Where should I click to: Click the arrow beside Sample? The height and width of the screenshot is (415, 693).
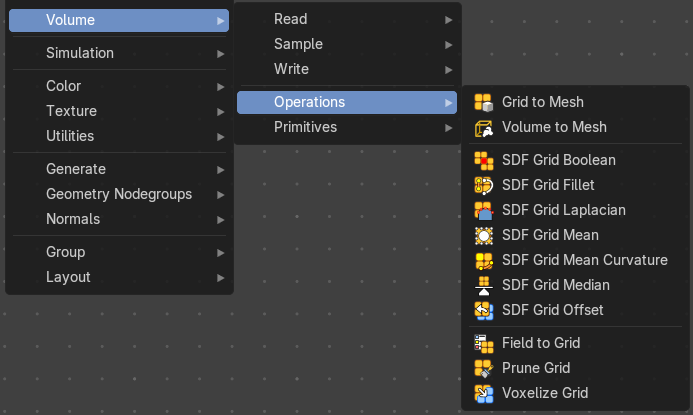click(448, 45)
